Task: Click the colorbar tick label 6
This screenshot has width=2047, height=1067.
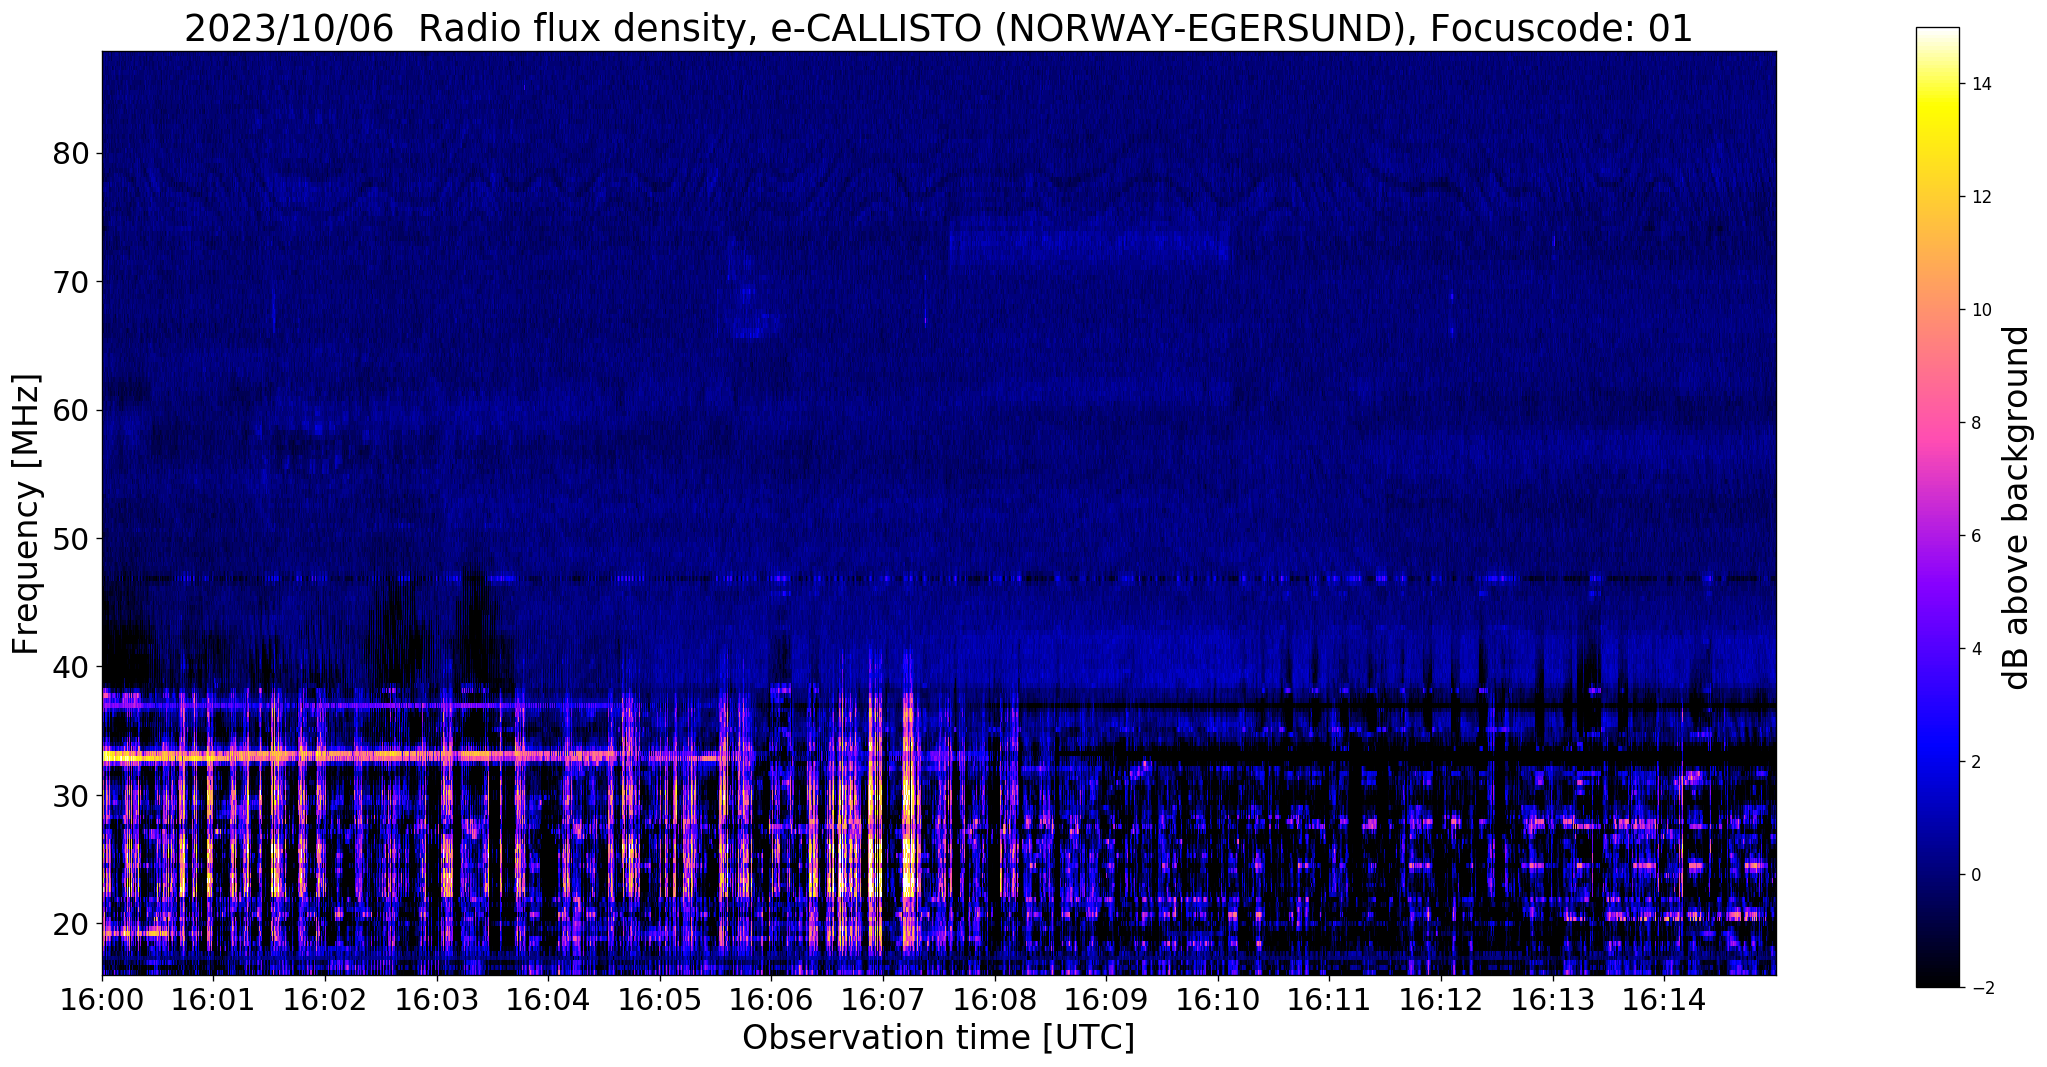Action: point(1976,536)
